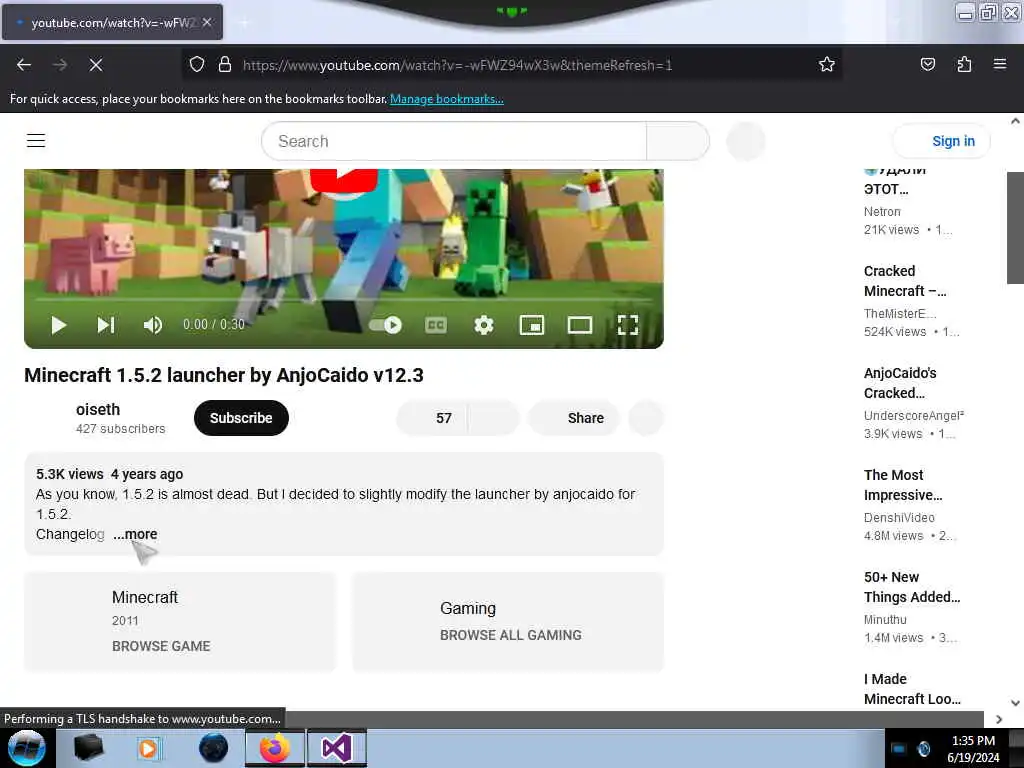Play the Minecraft launcher video
1024x768 pixels.
pos(58,325)
